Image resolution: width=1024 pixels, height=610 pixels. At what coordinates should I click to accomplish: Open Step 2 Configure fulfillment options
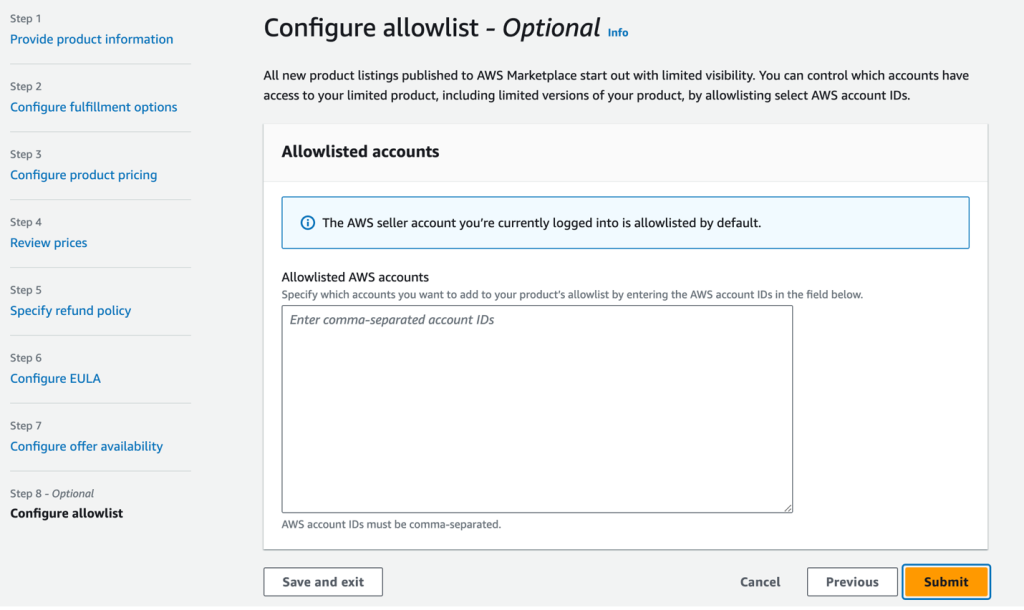(93, 107)
